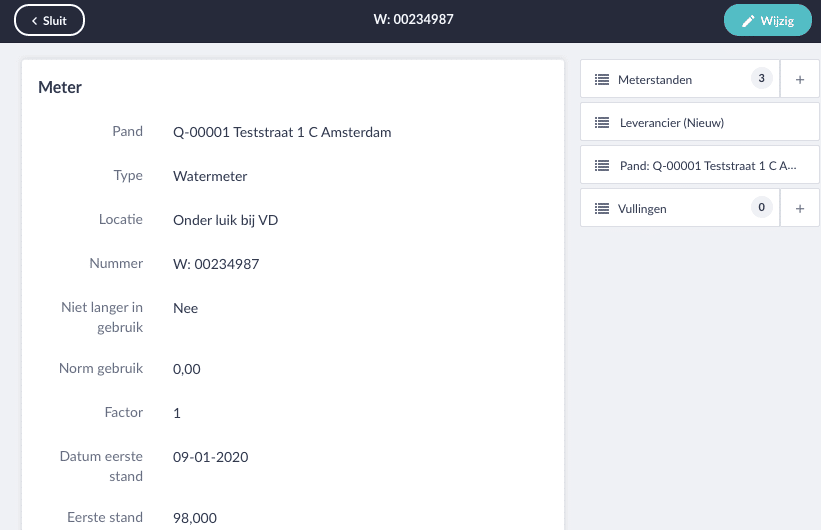Click the Vullingen count badge showing 0
The height and width of the screenshot is (530, 821).
761,207
